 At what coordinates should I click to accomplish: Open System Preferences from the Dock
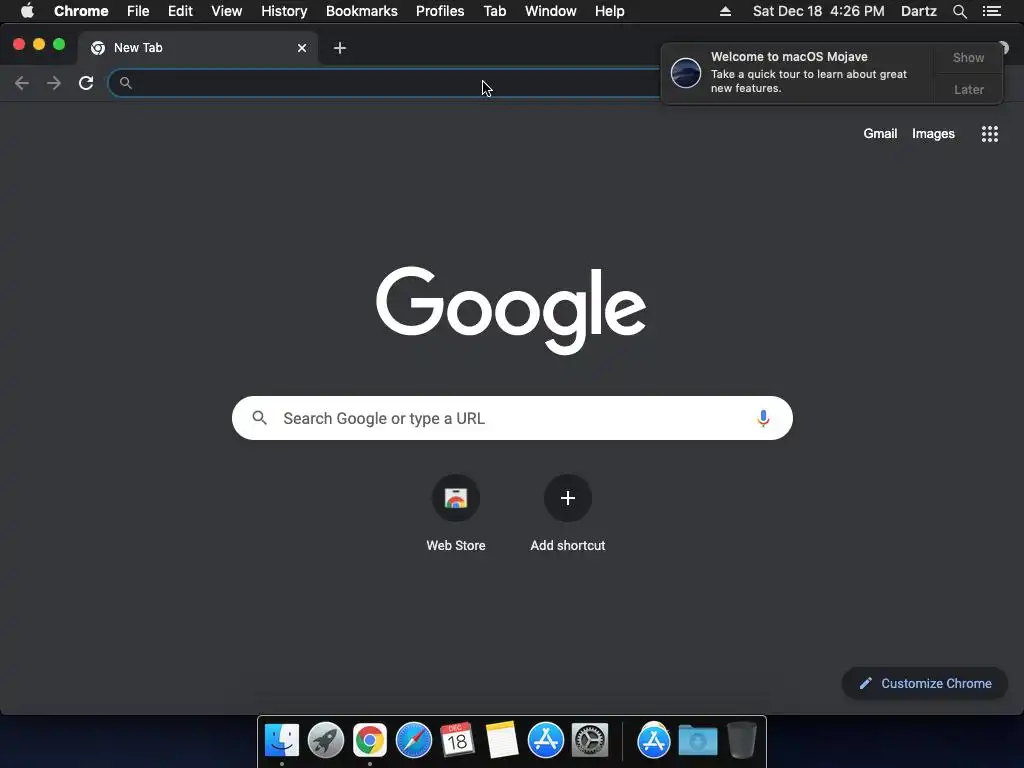coord(590,740)
